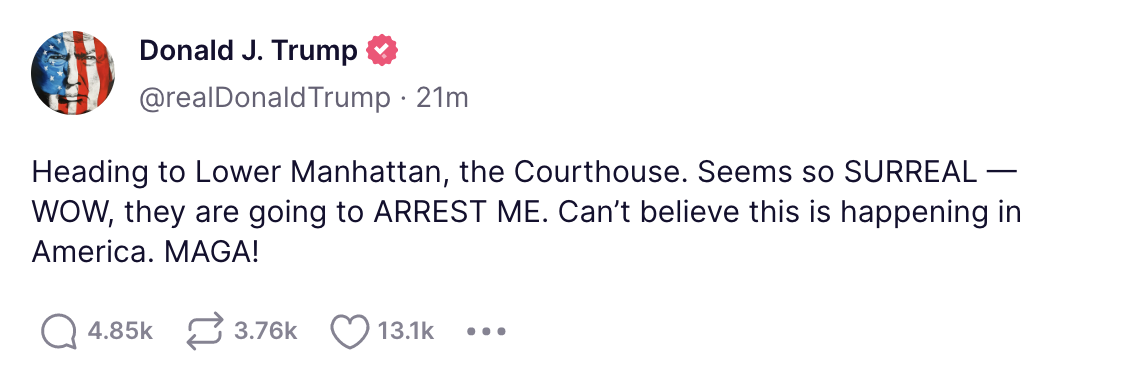Visit the @realDonaldTrump handle link
Image resolution: width=1132 pixels, height=386 pixels.
(x=264, y=97)
